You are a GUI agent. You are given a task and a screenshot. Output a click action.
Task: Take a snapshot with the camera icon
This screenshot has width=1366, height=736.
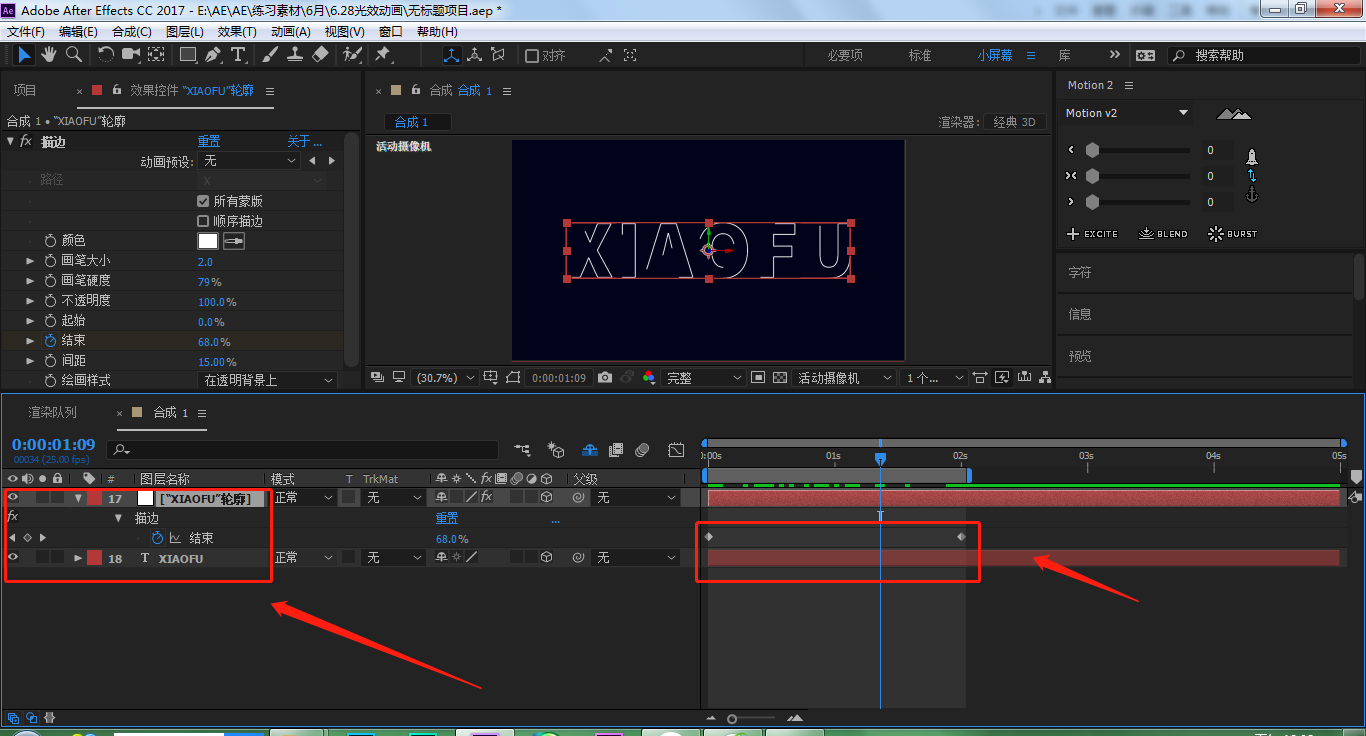(605, 378)
